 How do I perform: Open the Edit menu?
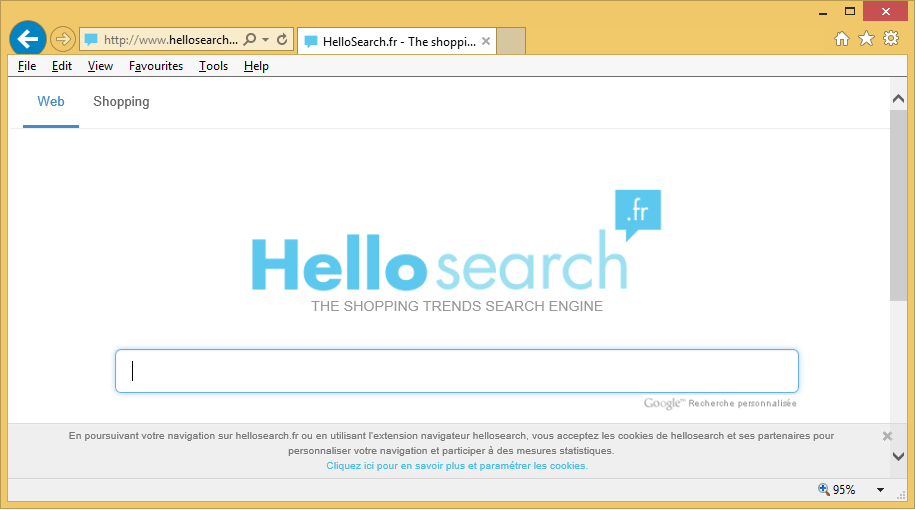point(62,66)
